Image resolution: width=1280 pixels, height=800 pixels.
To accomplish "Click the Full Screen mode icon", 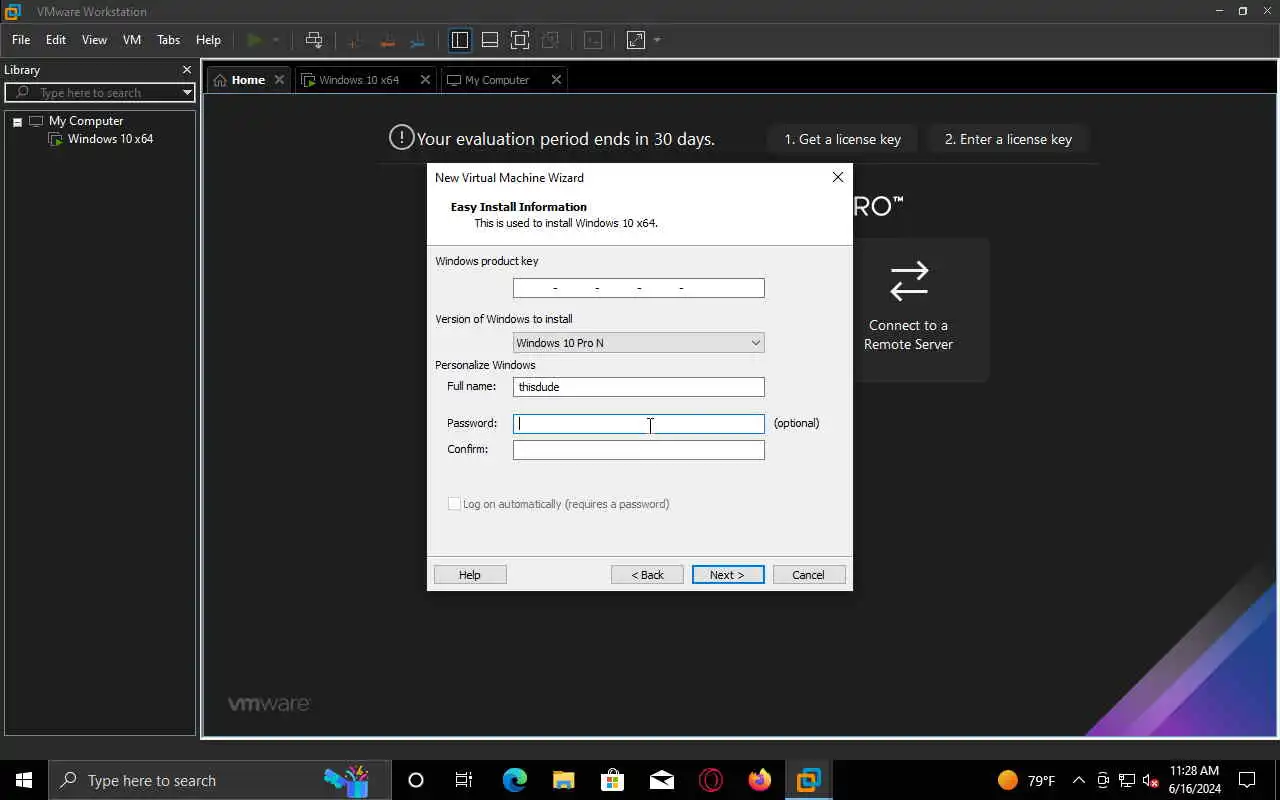I will click(x=520, y=40).
